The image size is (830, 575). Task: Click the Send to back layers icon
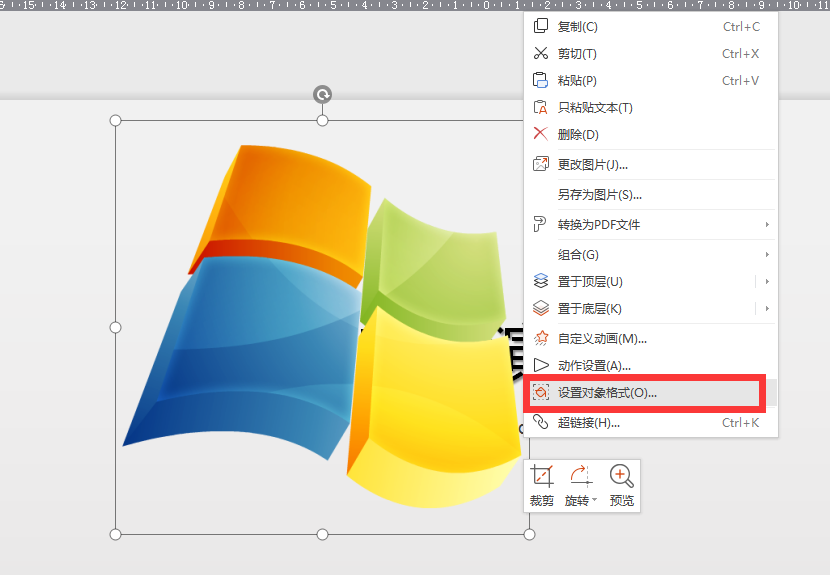point(540,308)
